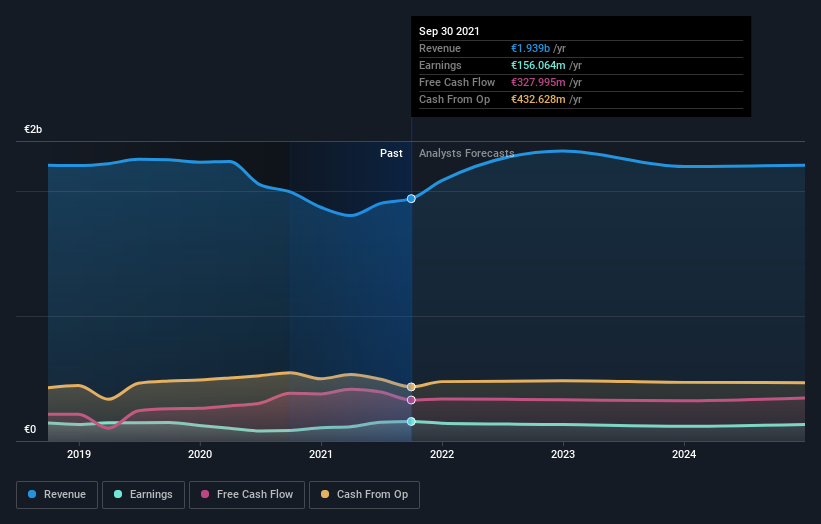
Task: Click the Analysts Forecasts label
Action: [467, 153]
